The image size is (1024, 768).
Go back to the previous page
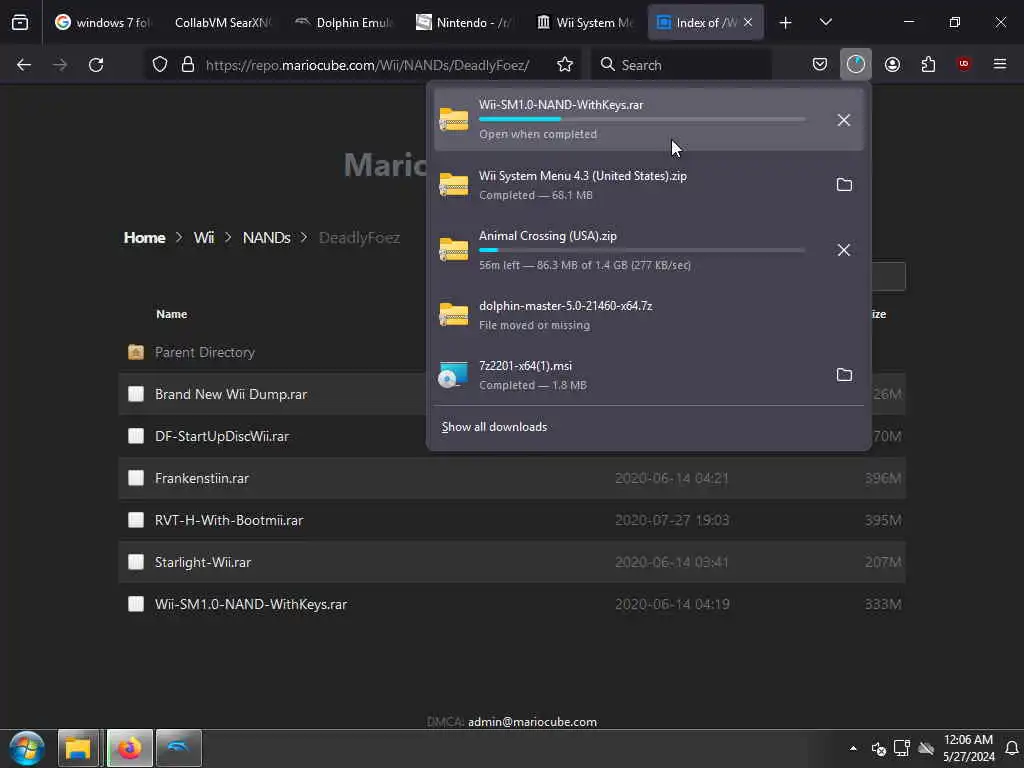(24, 65)
